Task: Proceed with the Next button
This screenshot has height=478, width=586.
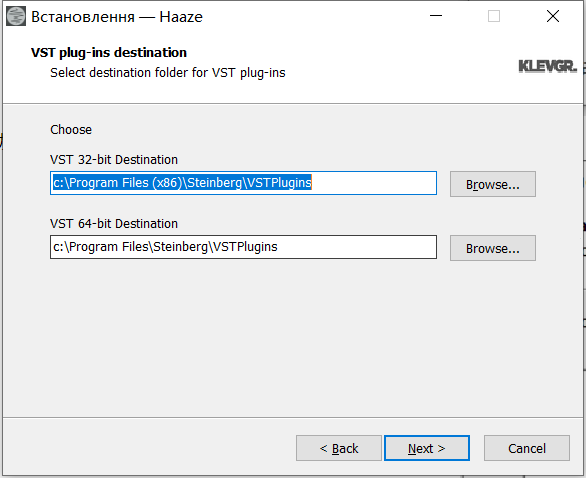Action: tap(427, 448)
